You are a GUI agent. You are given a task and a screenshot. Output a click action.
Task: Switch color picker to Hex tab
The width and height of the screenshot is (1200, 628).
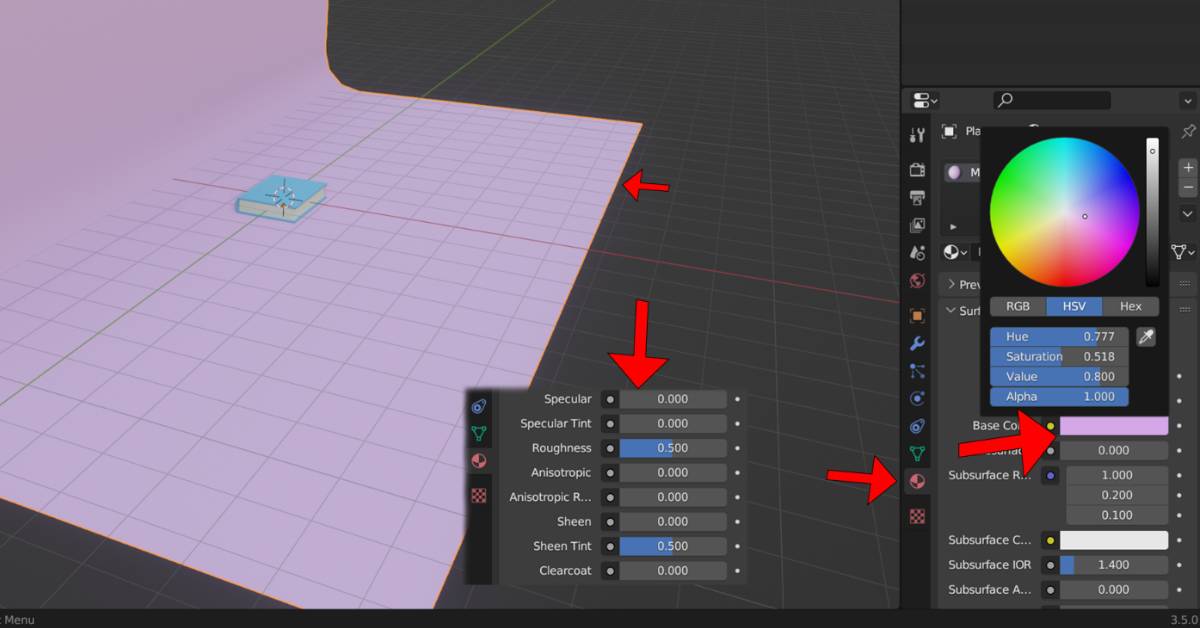pyautogui.click(x=1131, y=306)
